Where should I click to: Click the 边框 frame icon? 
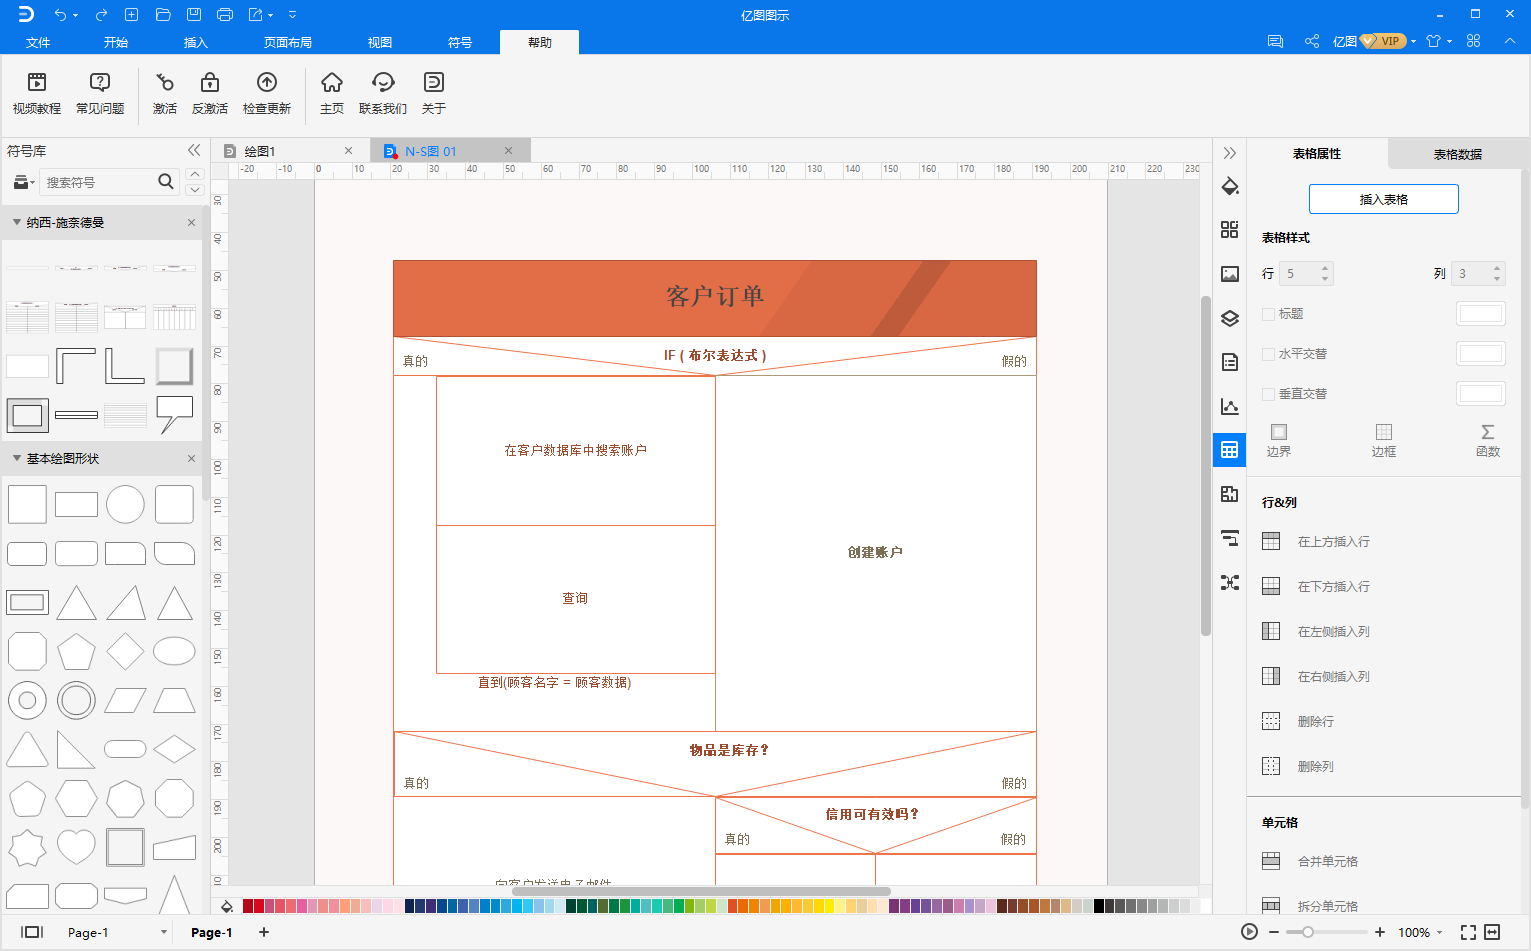(x=1384, y=440)
